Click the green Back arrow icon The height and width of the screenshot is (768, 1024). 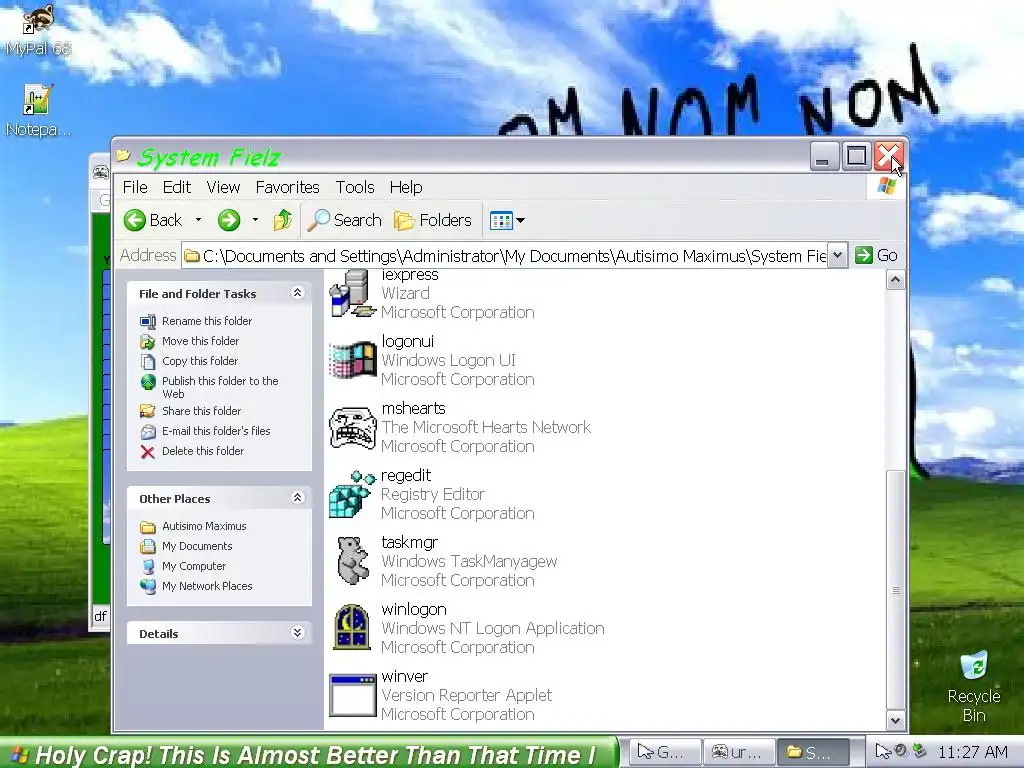pyautogui.click(x=135, y=220)
